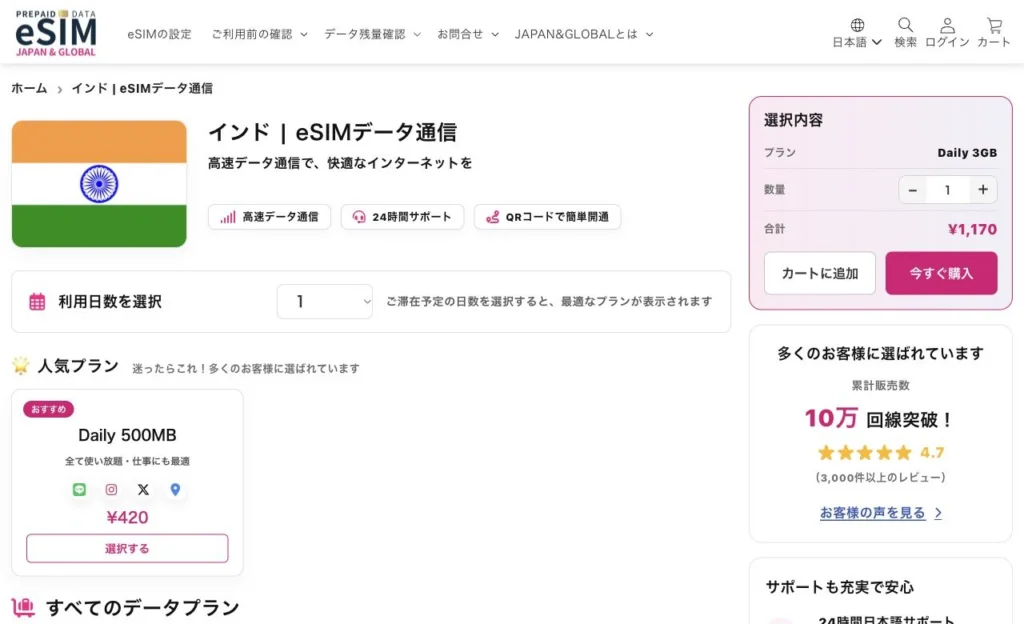Decrease quantity with minus button
Screen dimensions: 1024x624
coord(913,190)
